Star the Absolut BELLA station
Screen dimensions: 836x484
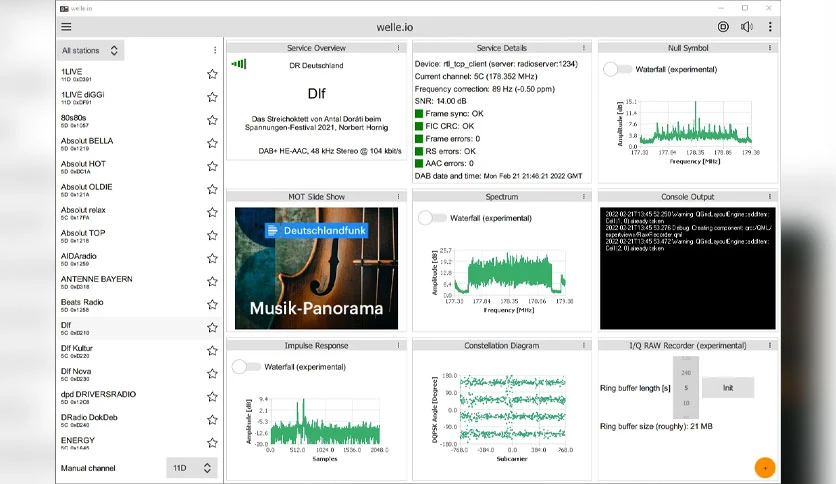coord(212,143)
